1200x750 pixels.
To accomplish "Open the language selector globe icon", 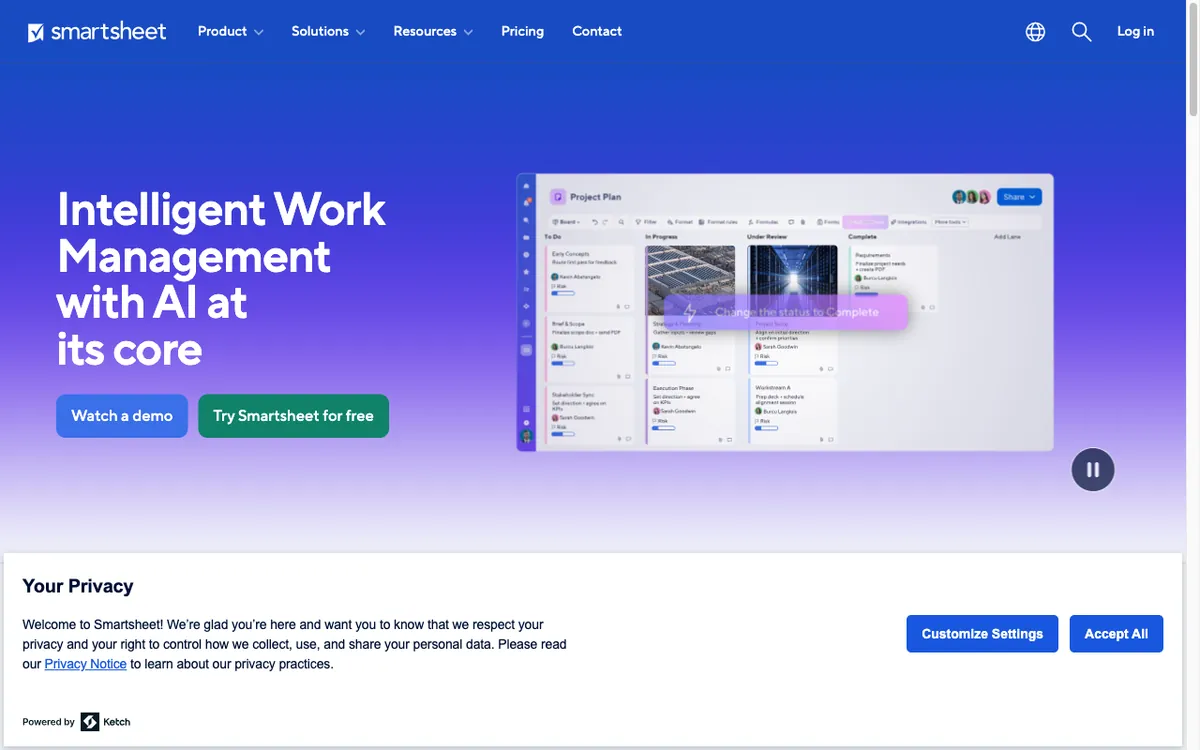I will (1035, 32).
